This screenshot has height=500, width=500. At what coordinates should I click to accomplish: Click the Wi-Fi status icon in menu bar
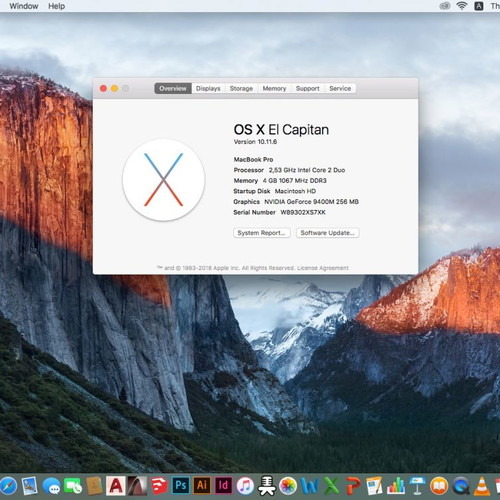pyautogui.click(x=462, y=6)
